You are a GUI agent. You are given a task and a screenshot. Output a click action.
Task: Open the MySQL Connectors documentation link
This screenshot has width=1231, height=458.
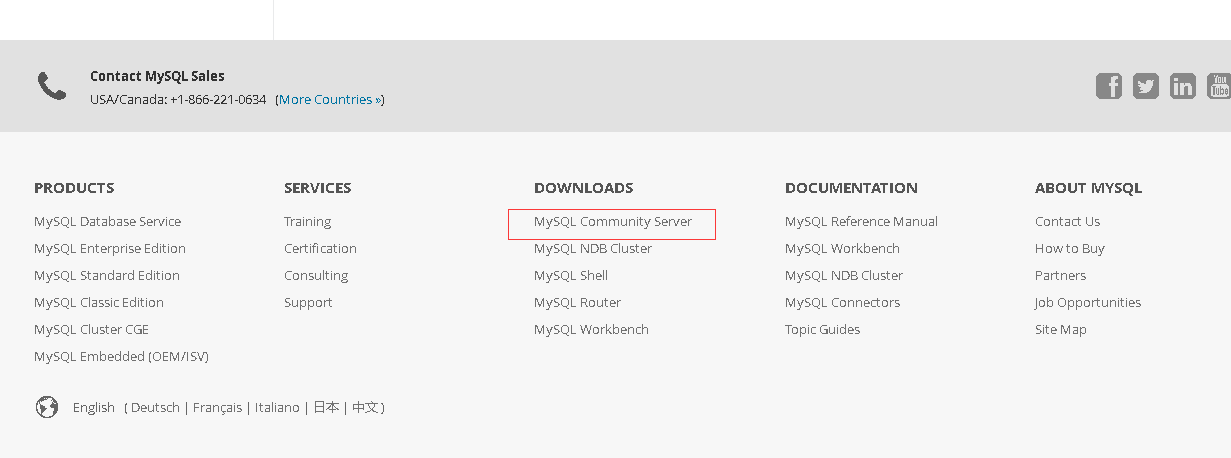[x=842, y=303]
